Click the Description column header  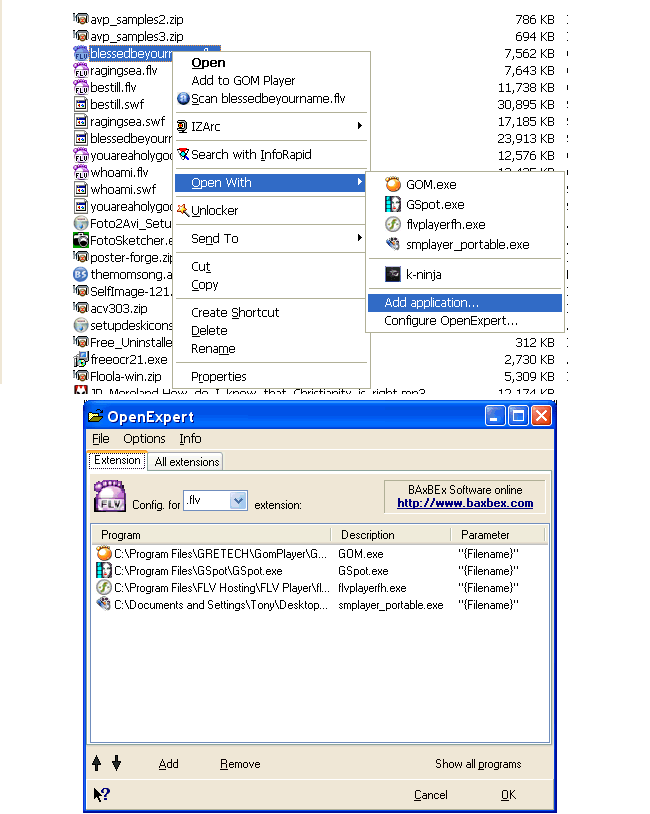tap(390, 535)
